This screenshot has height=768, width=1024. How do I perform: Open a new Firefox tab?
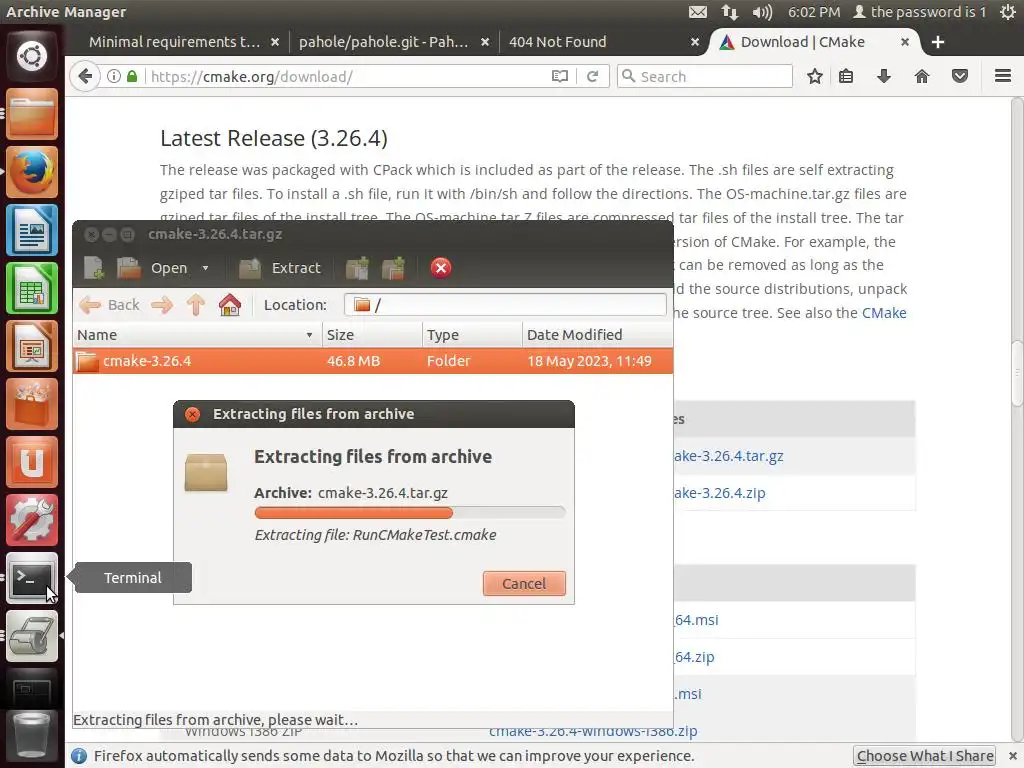(938, 42)
